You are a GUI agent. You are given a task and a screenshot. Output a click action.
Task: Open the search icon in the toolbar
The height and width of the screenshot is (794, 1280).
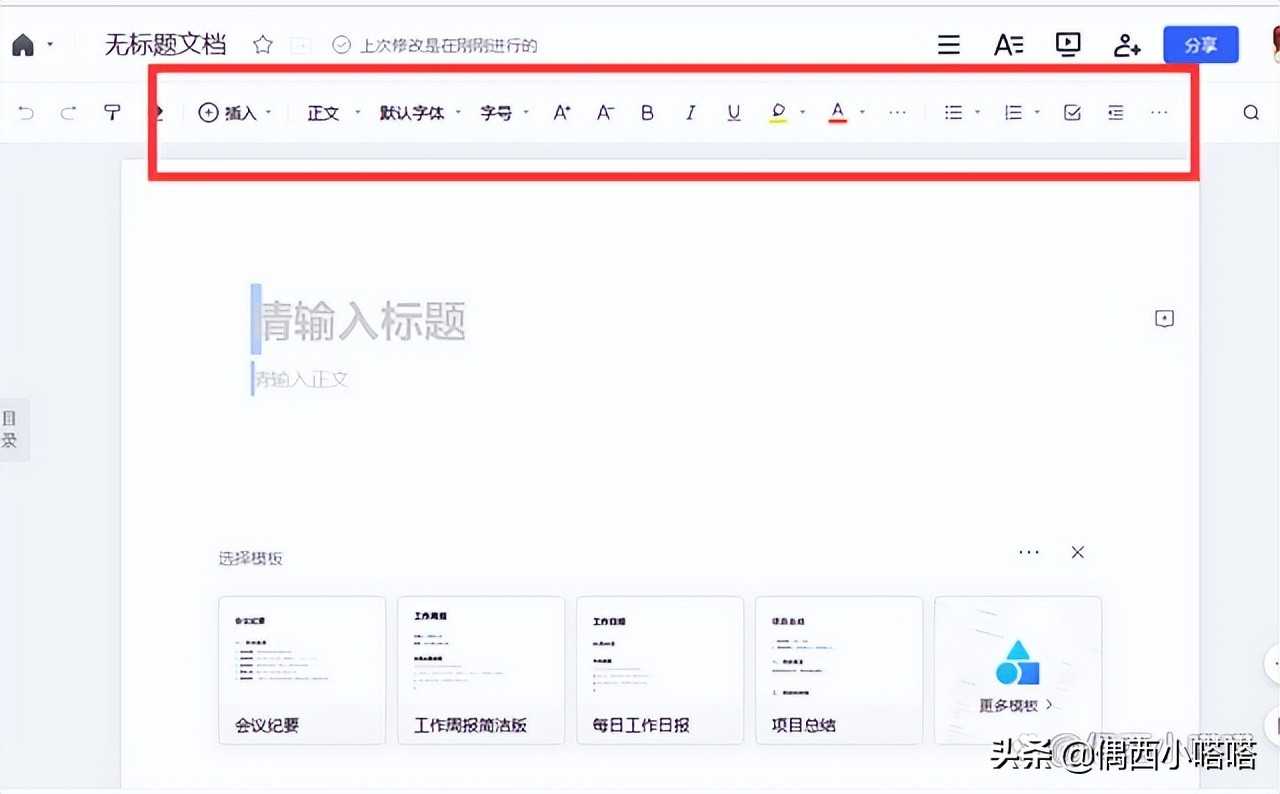1251,112
